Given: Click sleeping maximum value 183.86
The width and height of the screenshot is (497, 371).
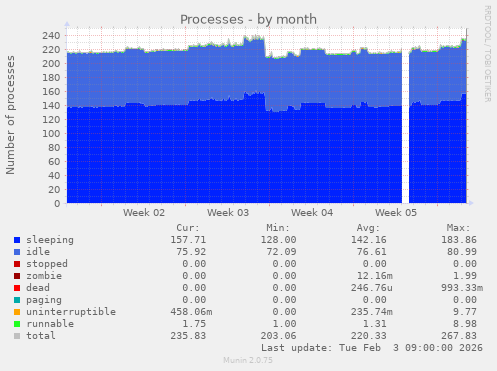Looking at the screenshot, I should pos(459,240).
